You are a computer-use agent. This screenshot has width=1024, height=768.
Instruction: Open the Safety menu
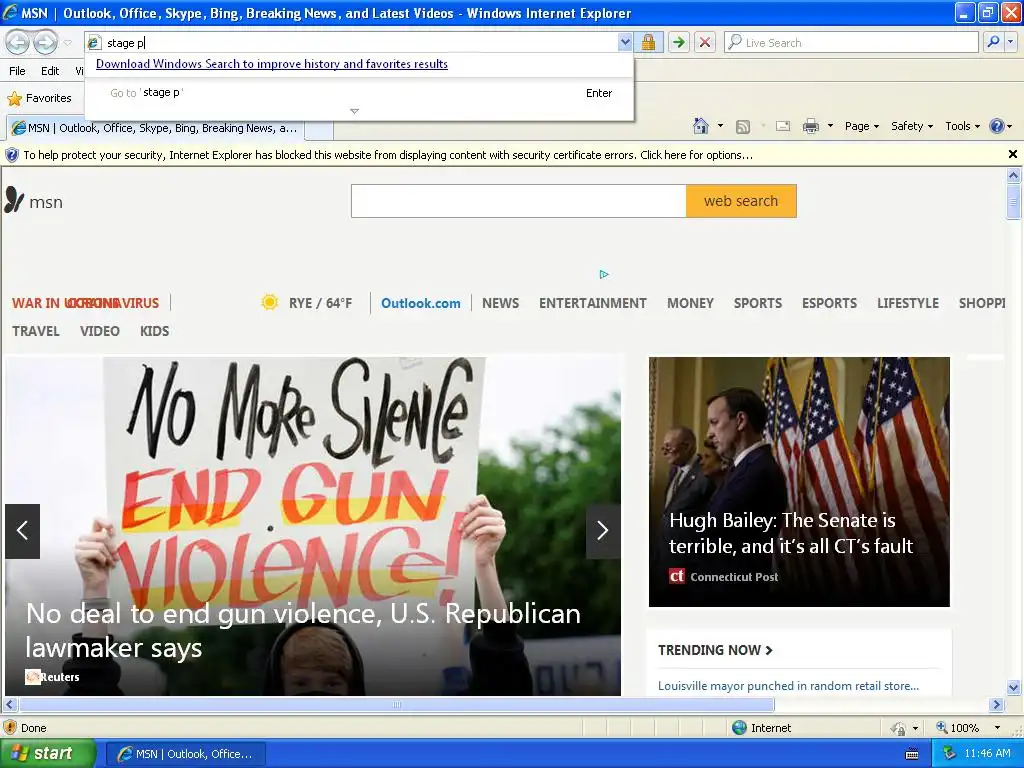click(912, 126)
